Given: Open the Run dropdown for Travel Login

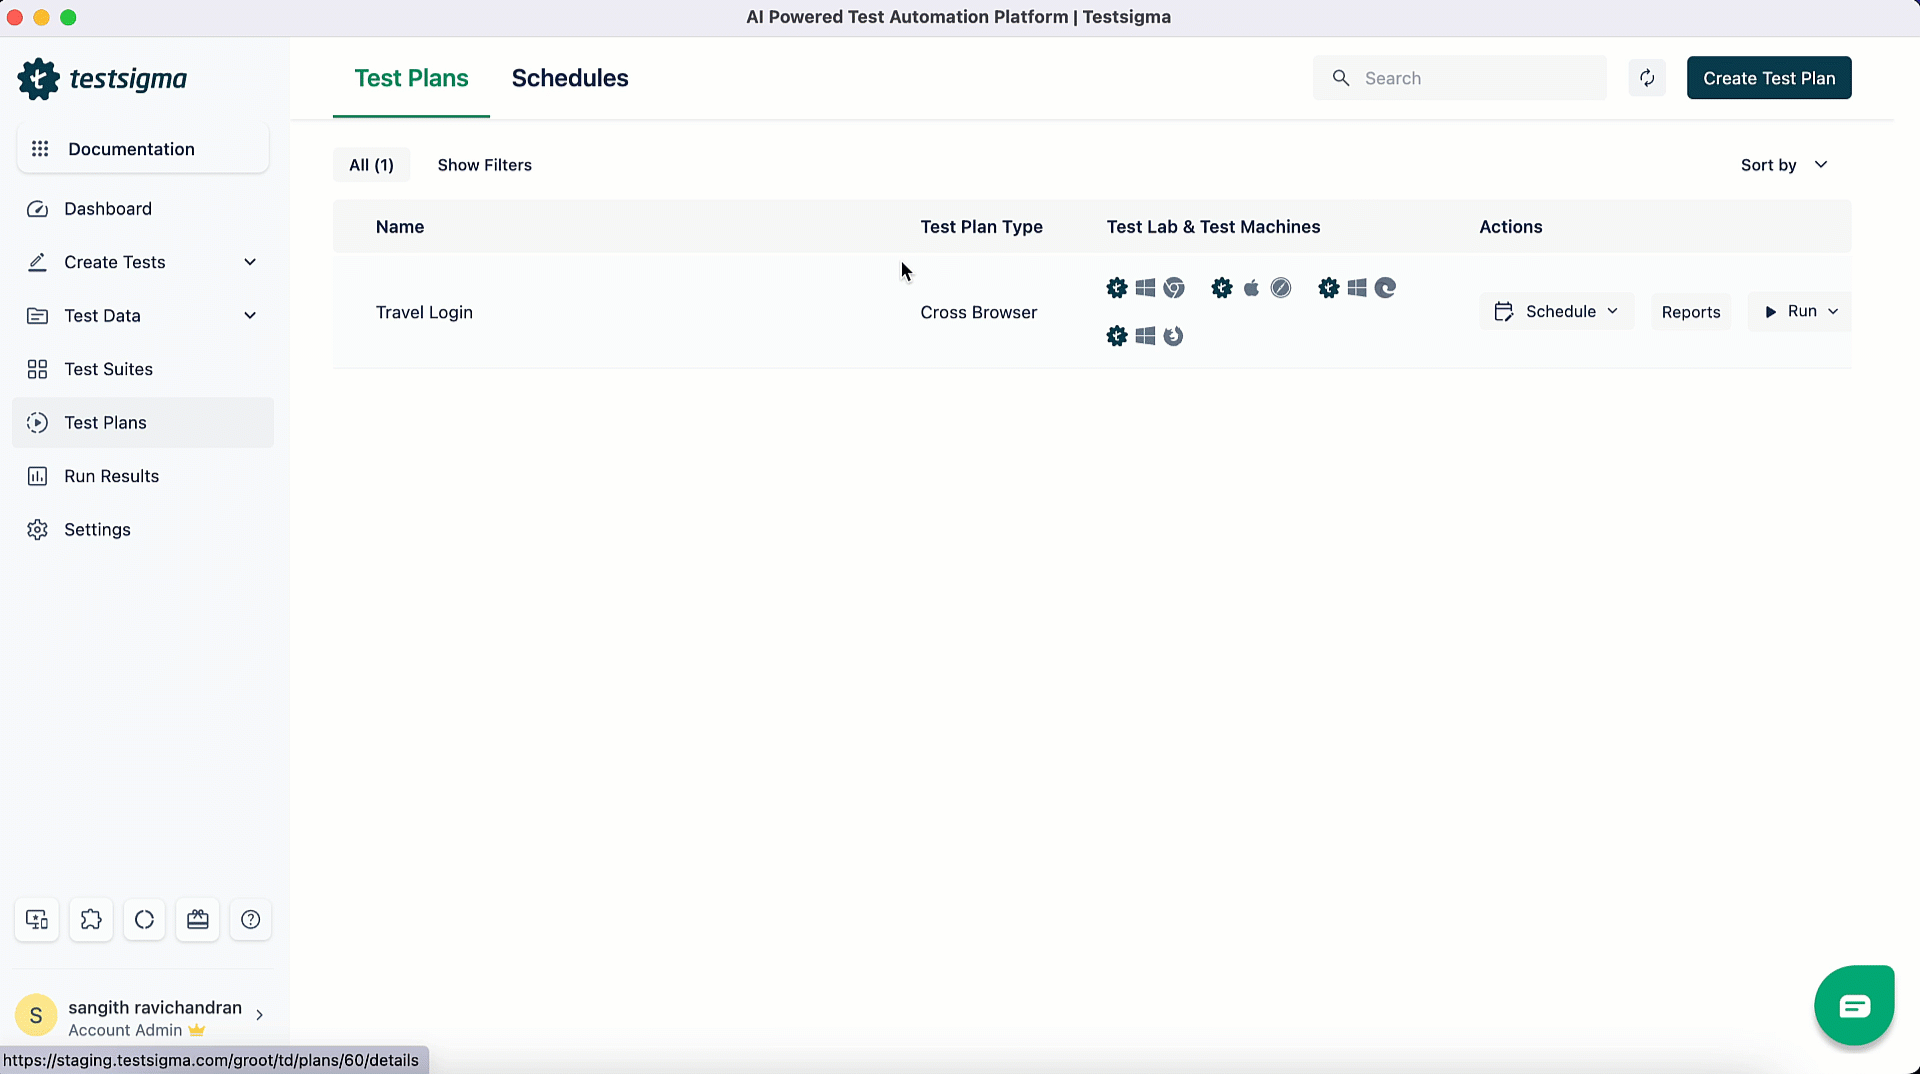Looking at the screenshot, I should (x=1800, y=312).
